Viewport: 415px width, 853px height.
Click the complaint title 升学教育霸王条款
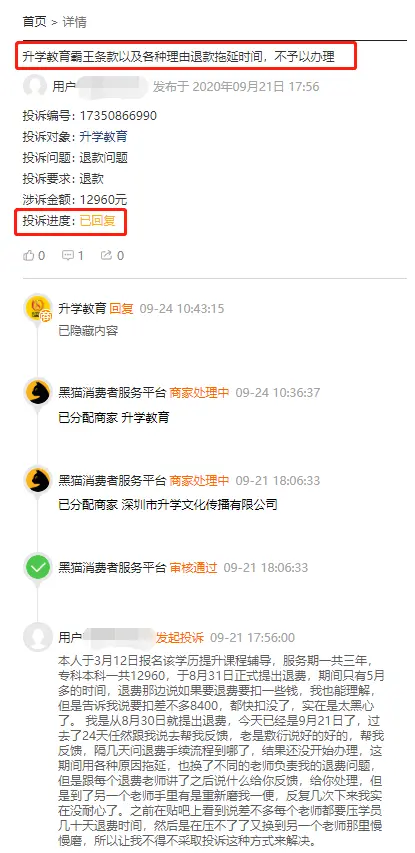pyautogui.click(x=178, y=55)
